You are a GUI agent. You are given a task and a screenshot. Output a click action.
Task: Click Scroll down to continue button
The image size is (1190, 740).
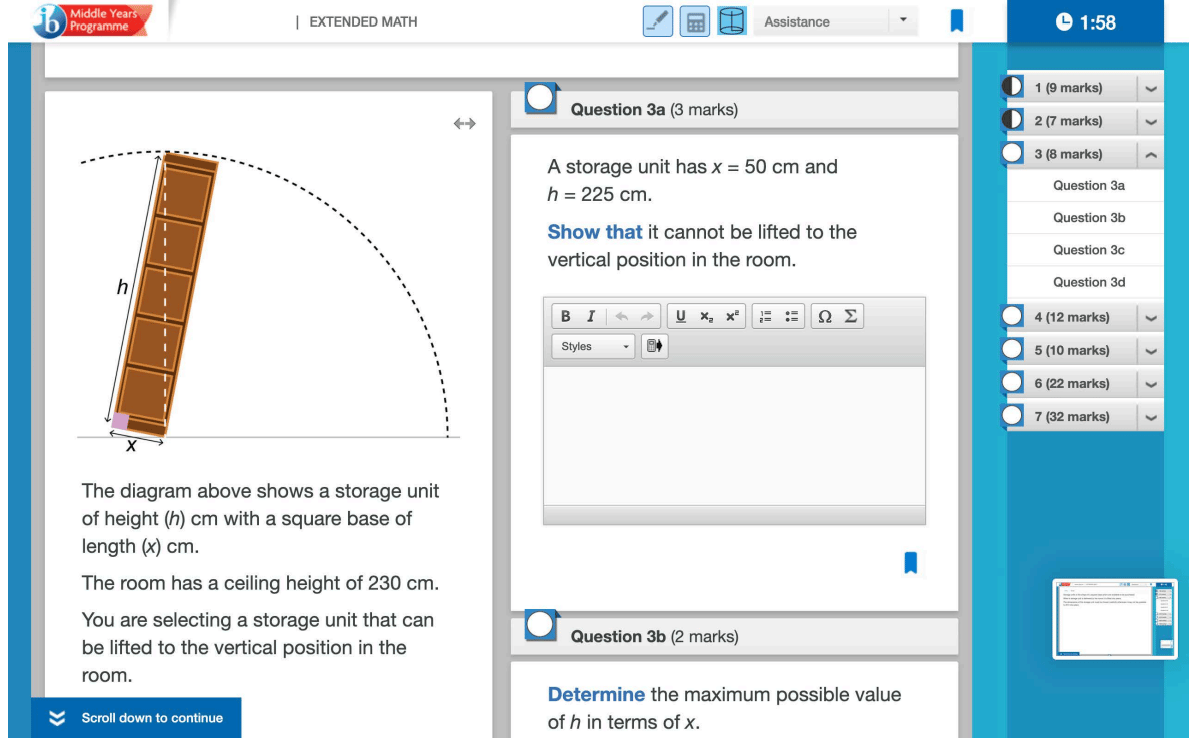click(x=136, y=718)
